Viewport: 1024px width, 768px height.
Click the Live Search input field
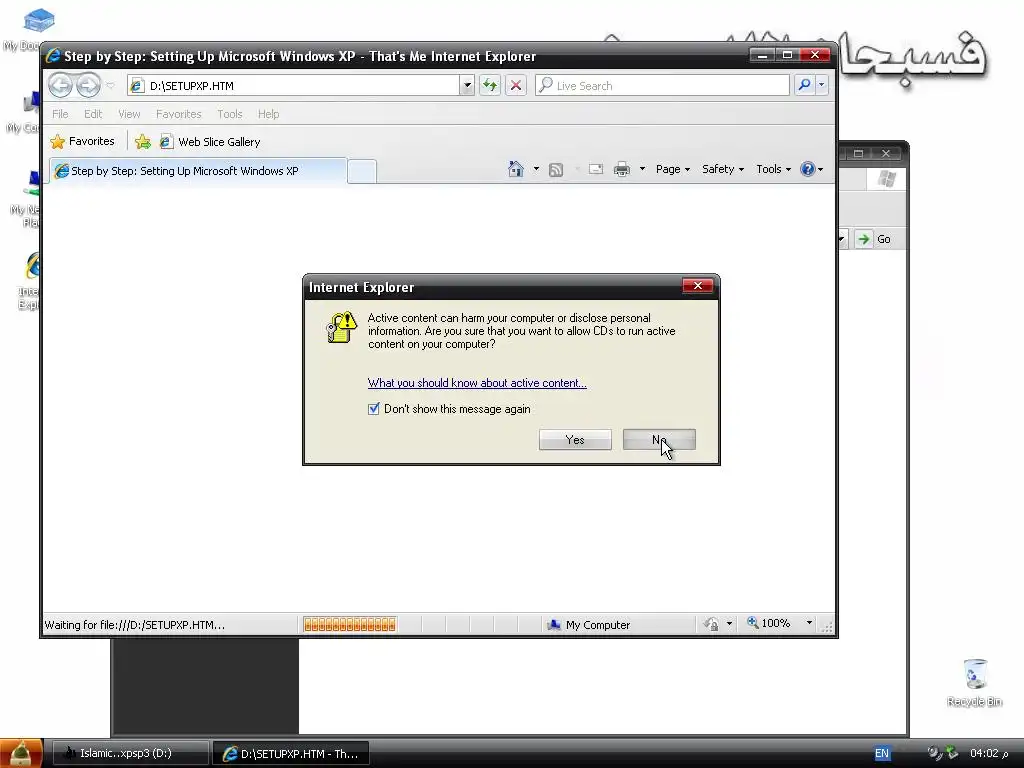[x=662, y=86]
